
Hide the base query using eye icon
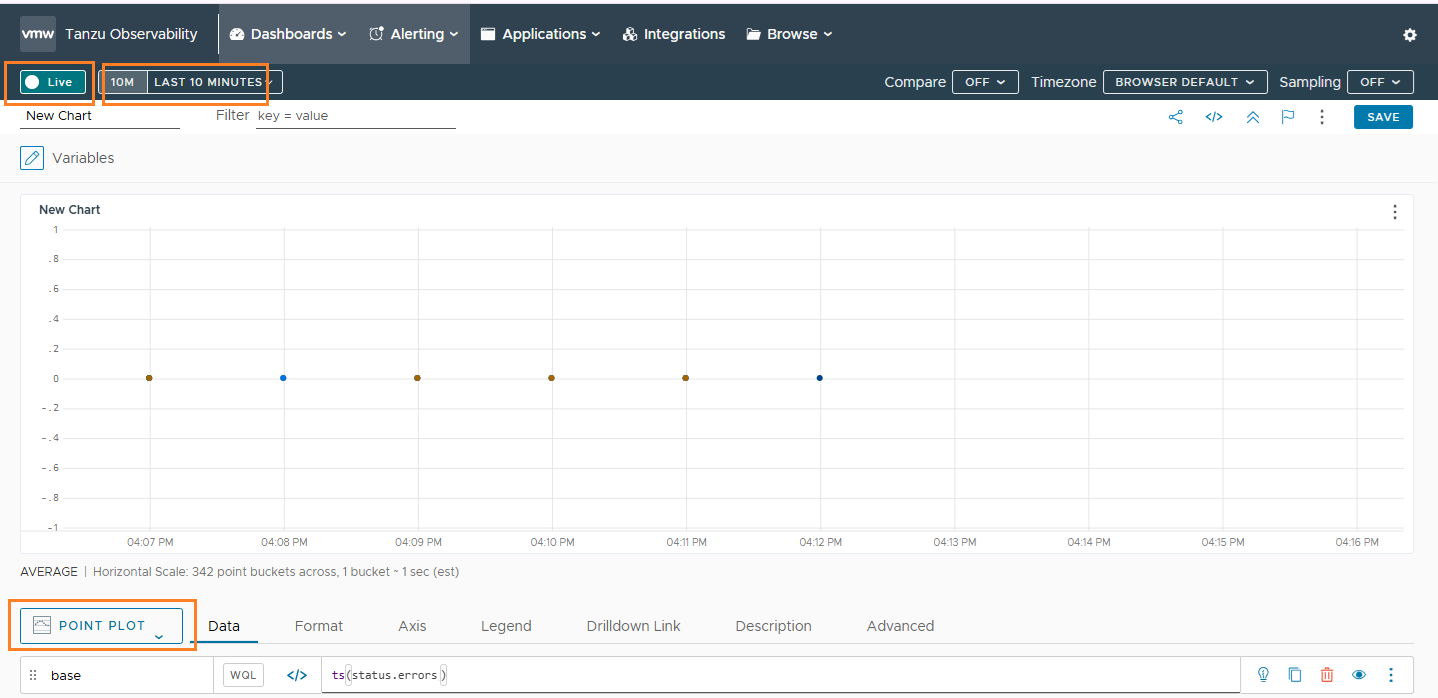coord(1359,675)
